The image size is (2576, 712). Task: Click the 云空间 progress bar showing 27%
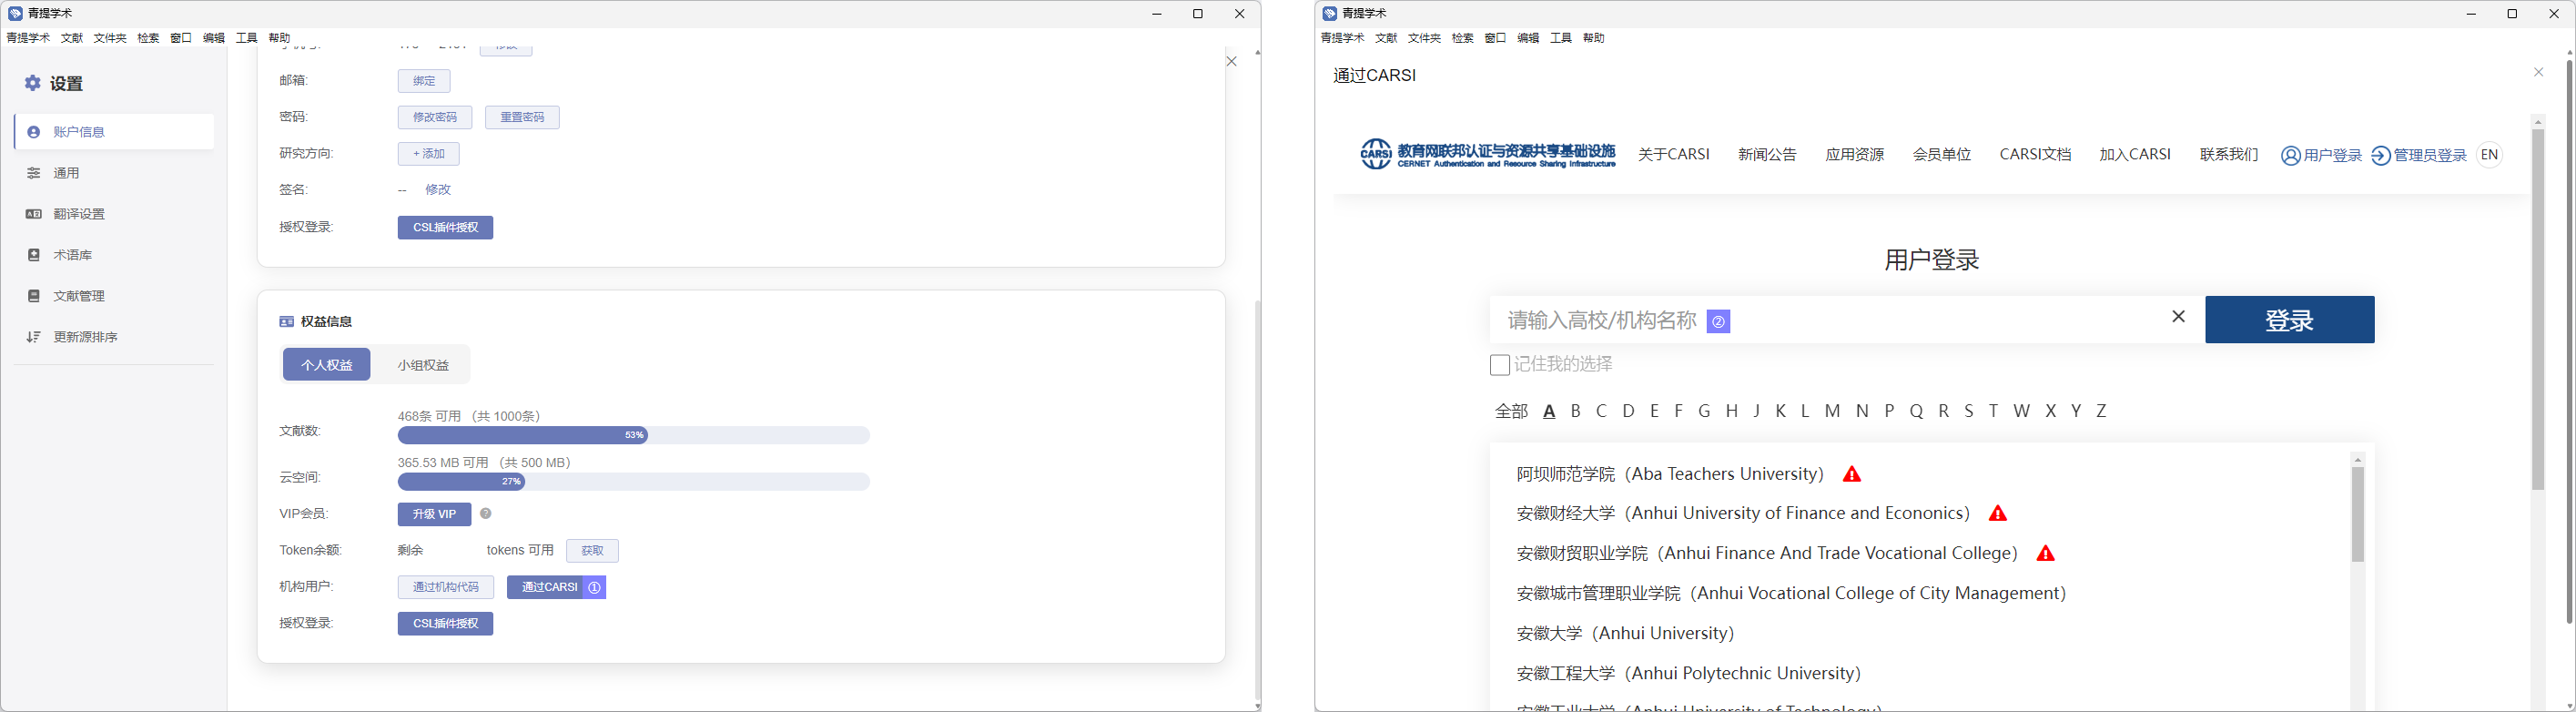634,482
